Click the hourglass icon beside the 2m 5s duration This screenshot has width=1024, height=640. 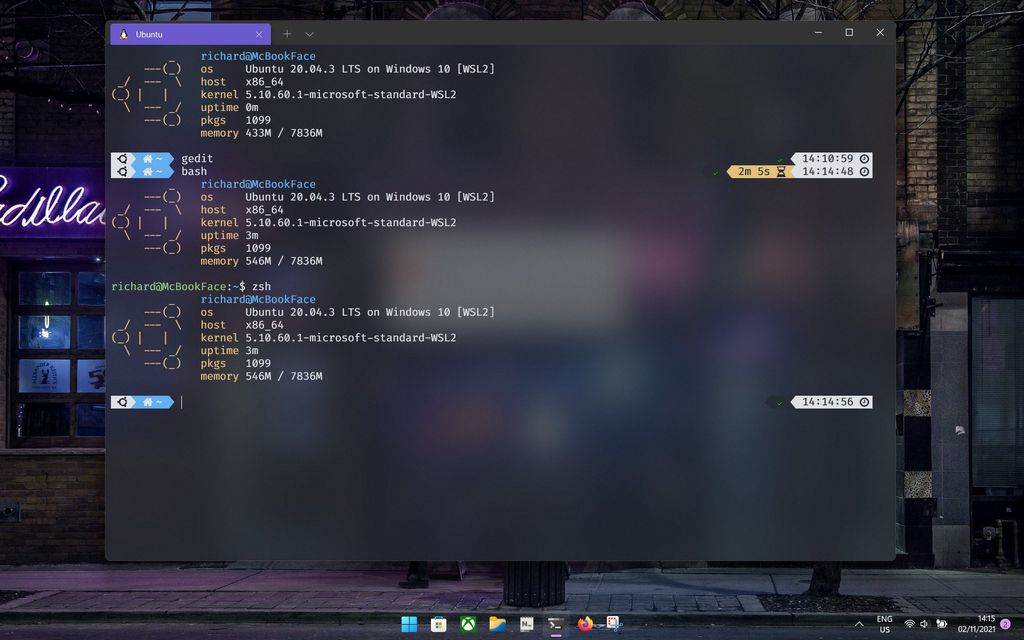(x=780, y=171)
